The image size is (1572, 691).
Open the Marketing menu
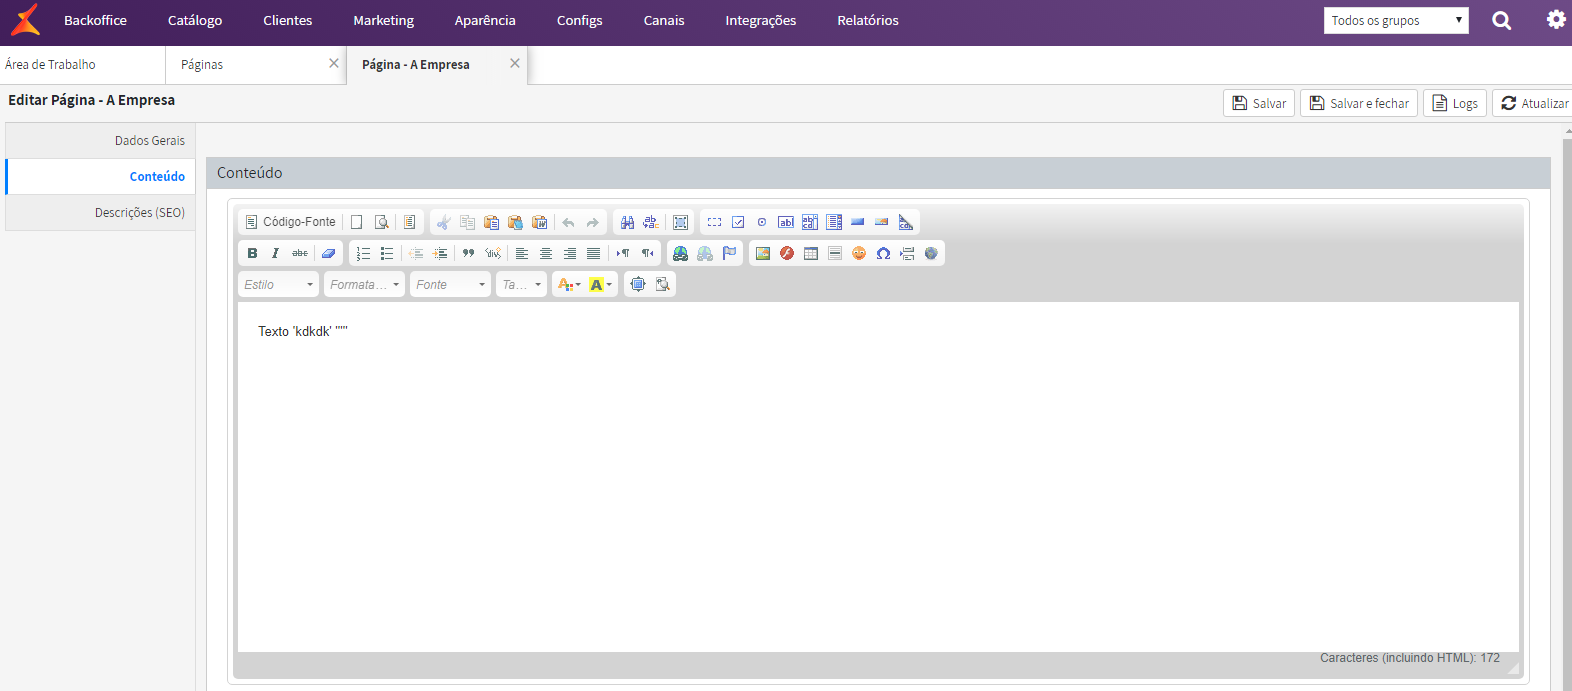pyautogui.click(x=383, y=20)
